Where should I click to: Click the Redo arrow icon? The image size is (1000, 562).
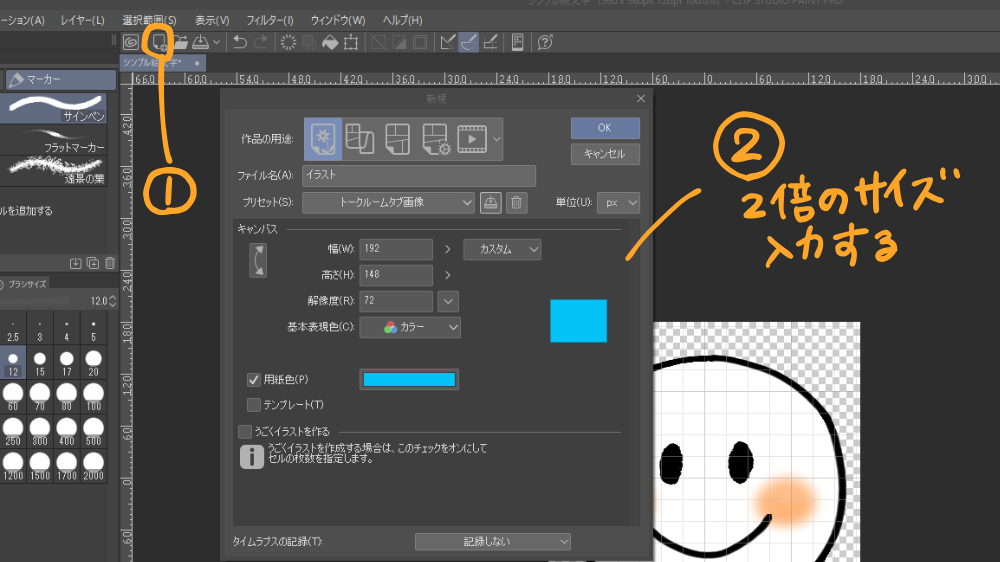tap(261, 42)
